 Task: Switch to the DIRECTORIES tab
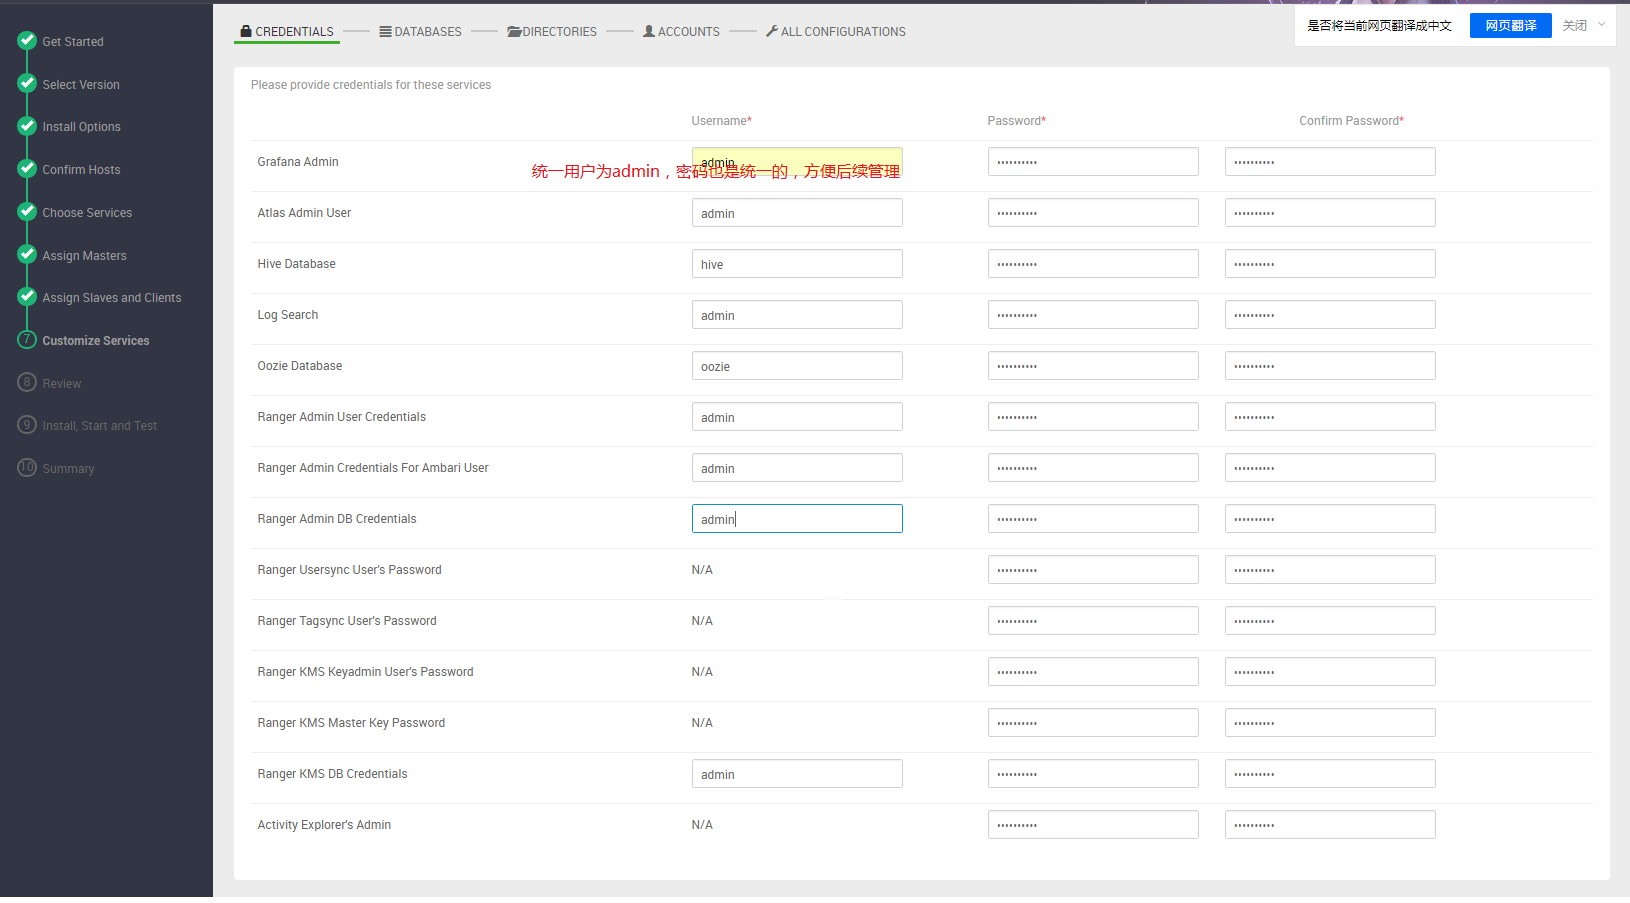(x=552, y=32)
